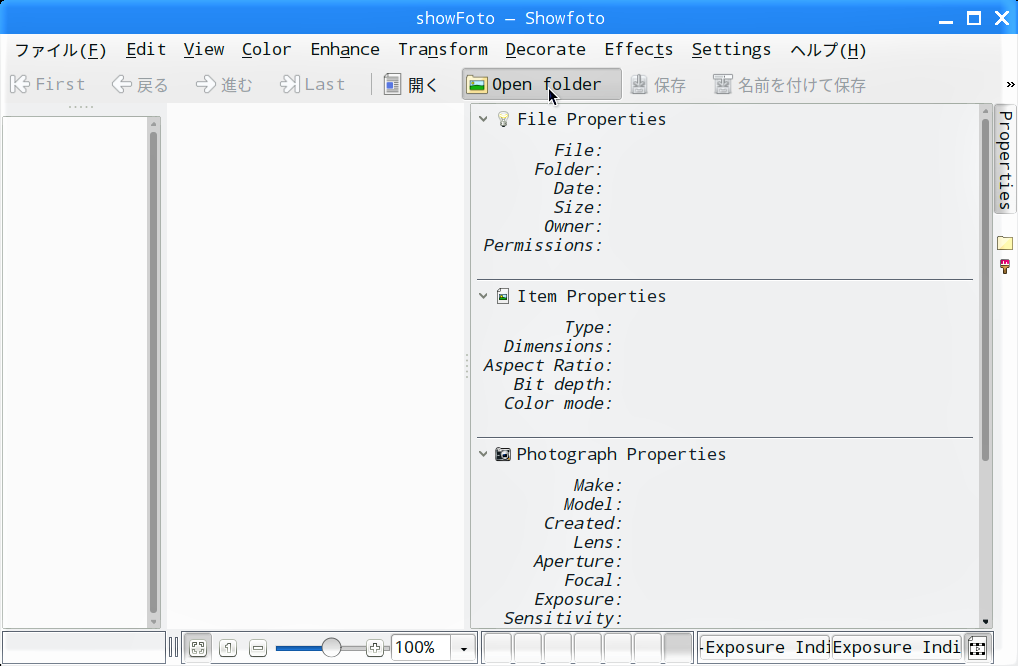Collapse Photograph Properties using its chevron
Screen dimensions: 1018x666
[483, 454]
